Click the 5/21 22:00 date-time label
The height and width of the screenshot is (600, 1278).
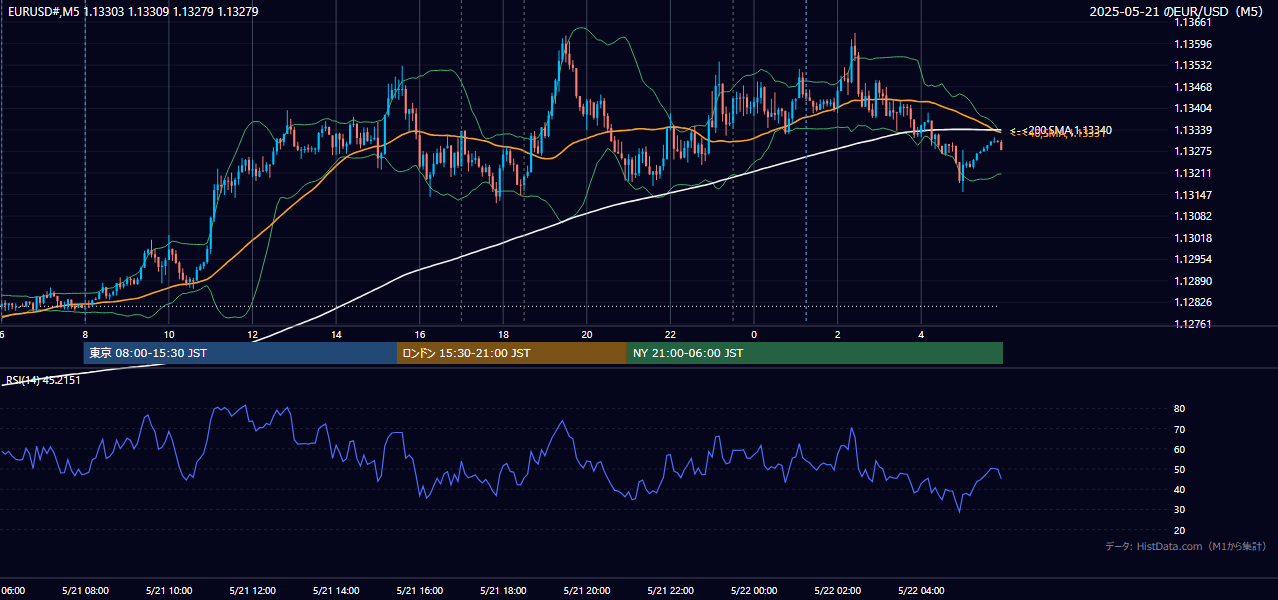(x=671, y=591)
